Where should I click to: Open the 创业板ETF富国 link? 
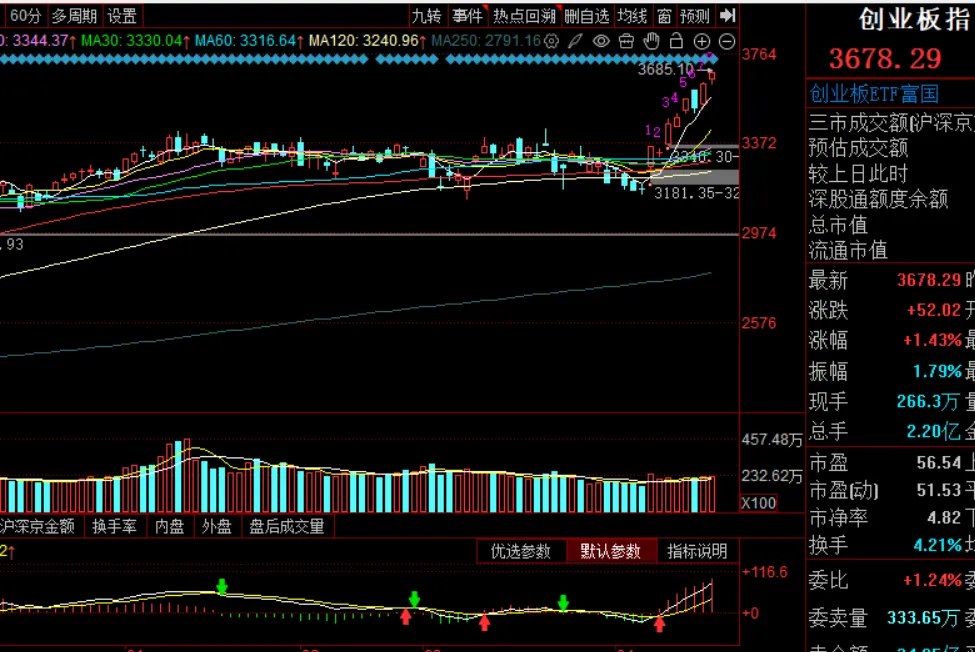[874, 94]
